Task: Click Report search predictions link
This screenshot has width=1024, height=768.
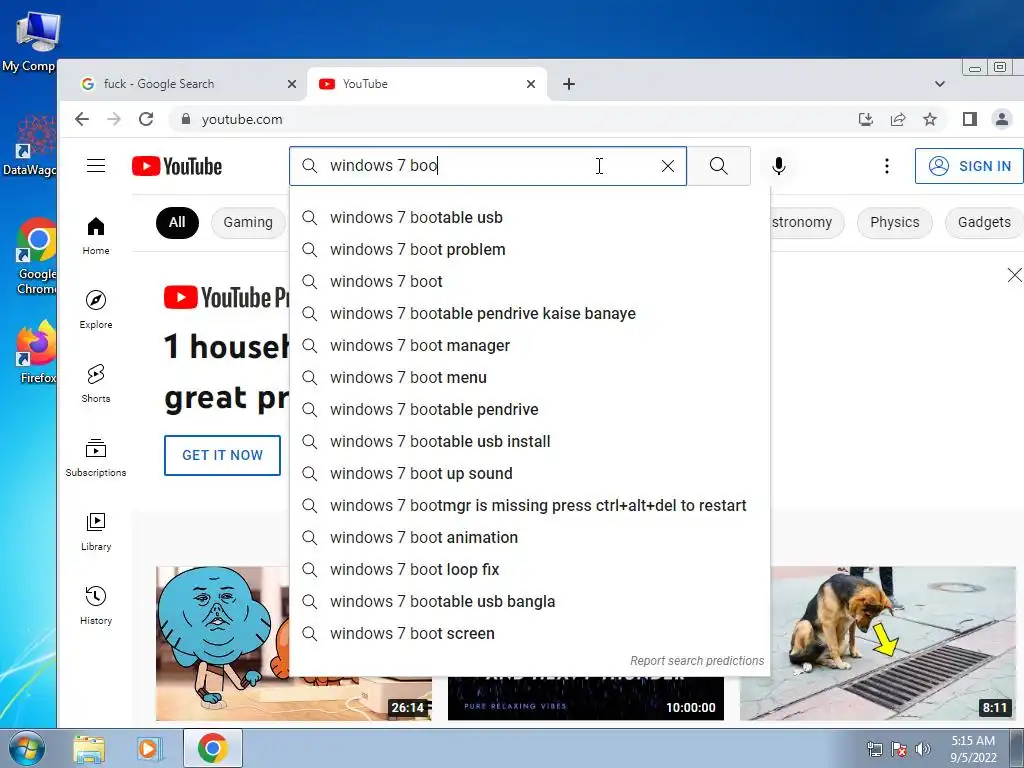Action: point(697,661)
